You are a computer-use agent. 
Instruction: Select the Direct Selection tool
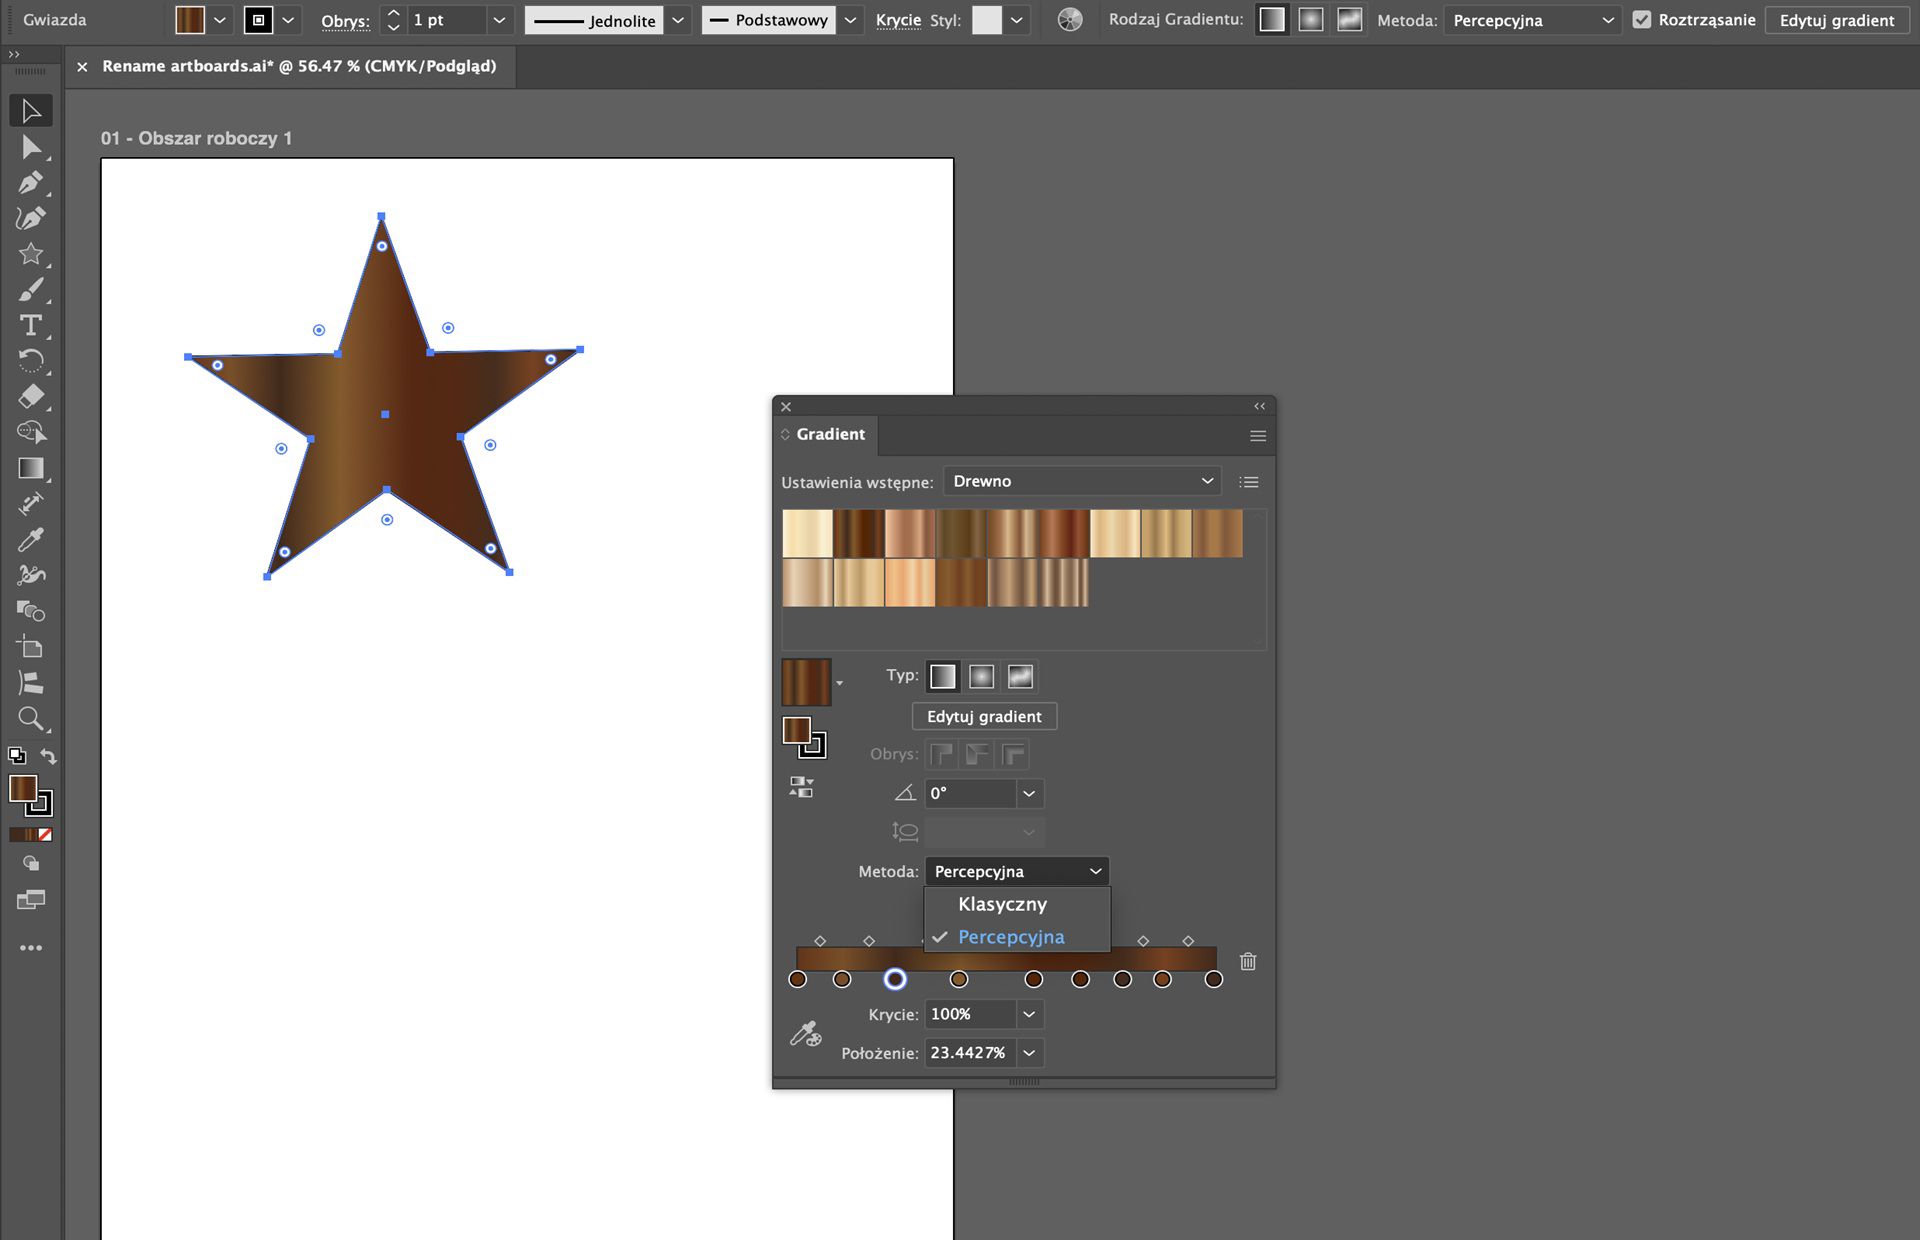31,147
